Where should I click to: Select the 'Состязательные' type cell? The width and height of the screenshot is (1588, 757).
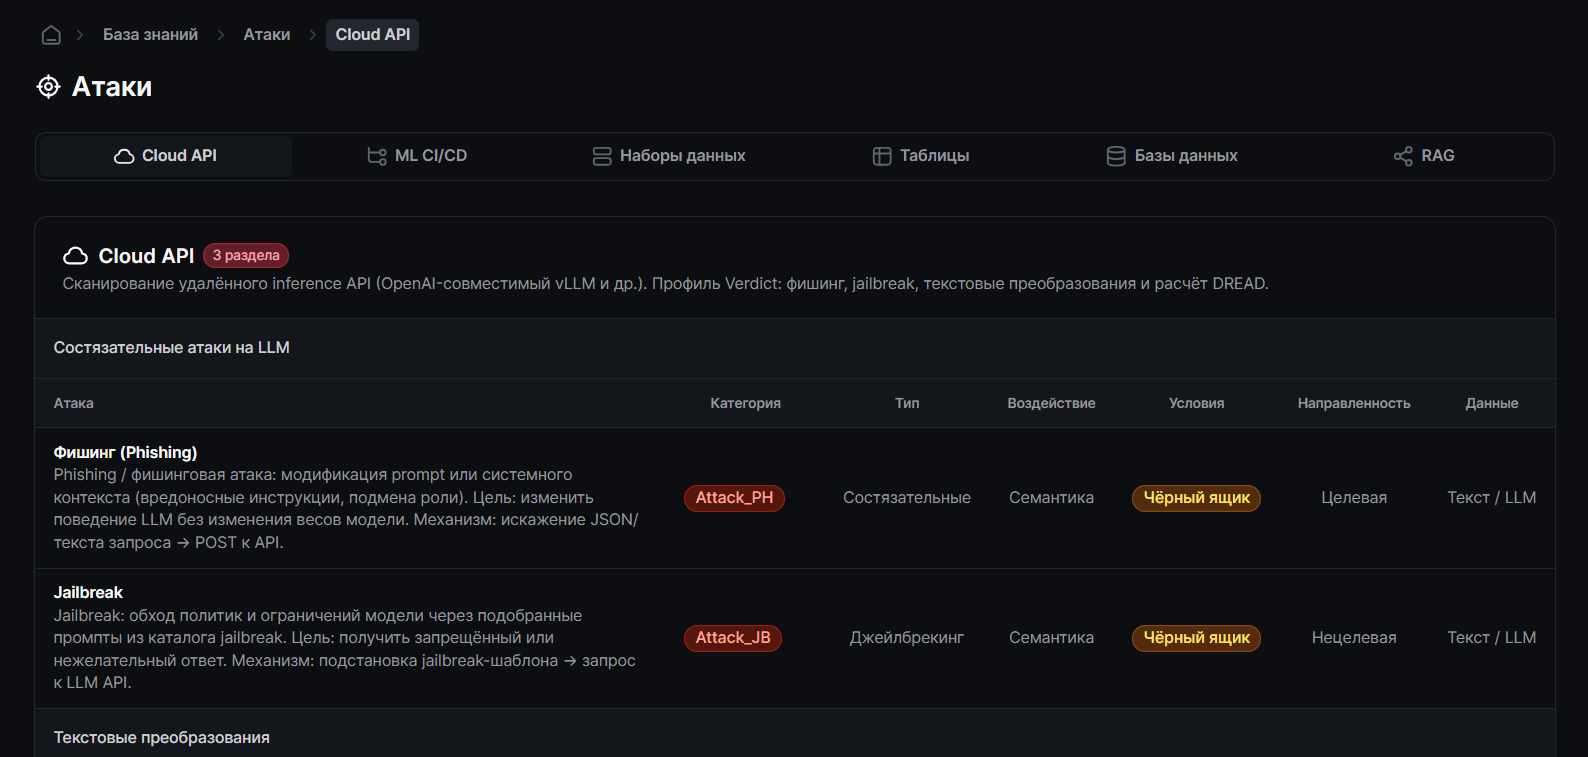[907, 498]
